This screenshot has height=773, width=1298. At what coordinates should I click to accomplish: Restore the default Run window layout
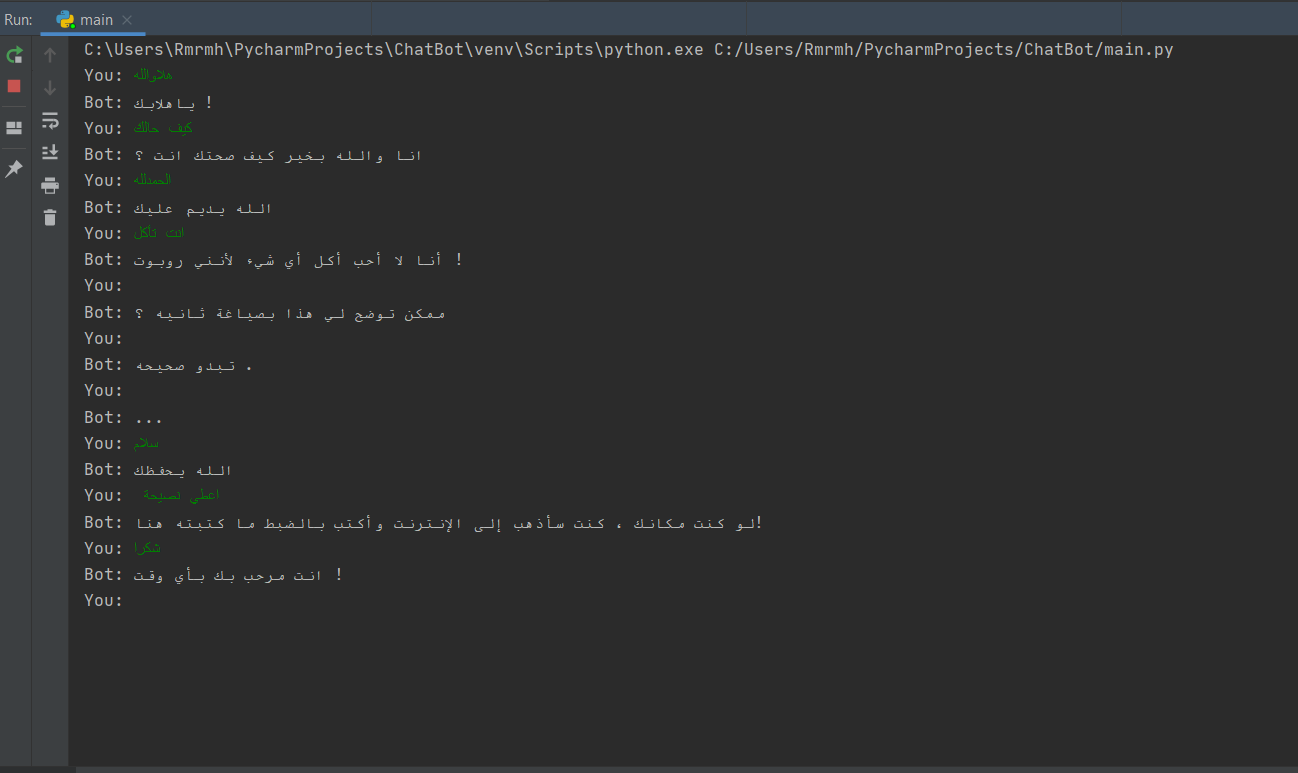[14, 127]
